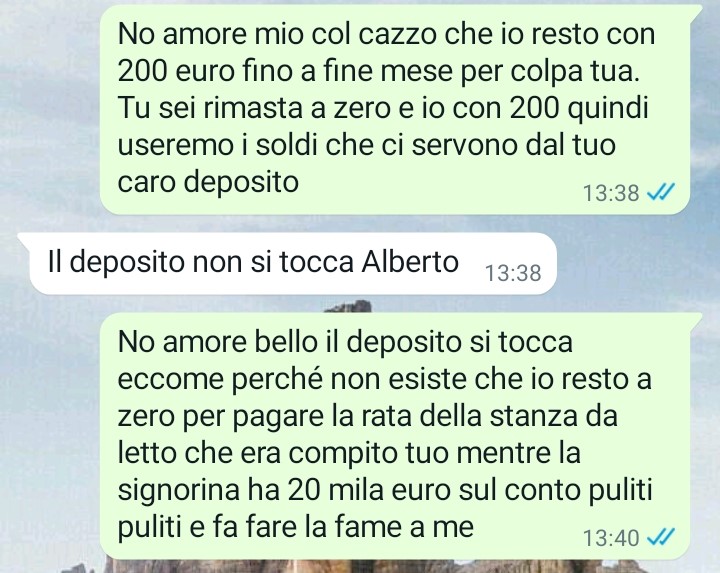Click the line "letto che era compito tuo"

pos(349,453)
